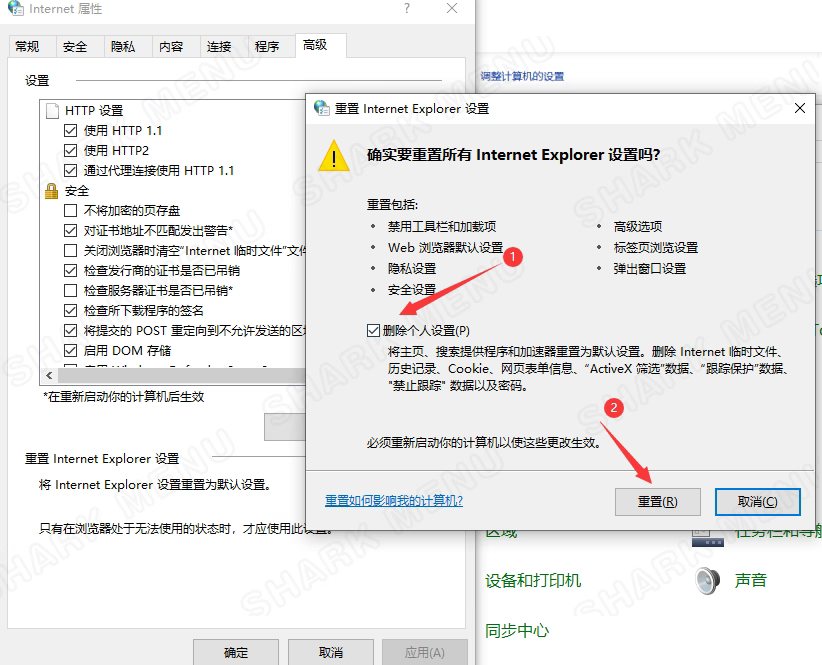822x665 pixels.
Task: Click the text 弹出窗口设置
Action: tap(650, 269)
